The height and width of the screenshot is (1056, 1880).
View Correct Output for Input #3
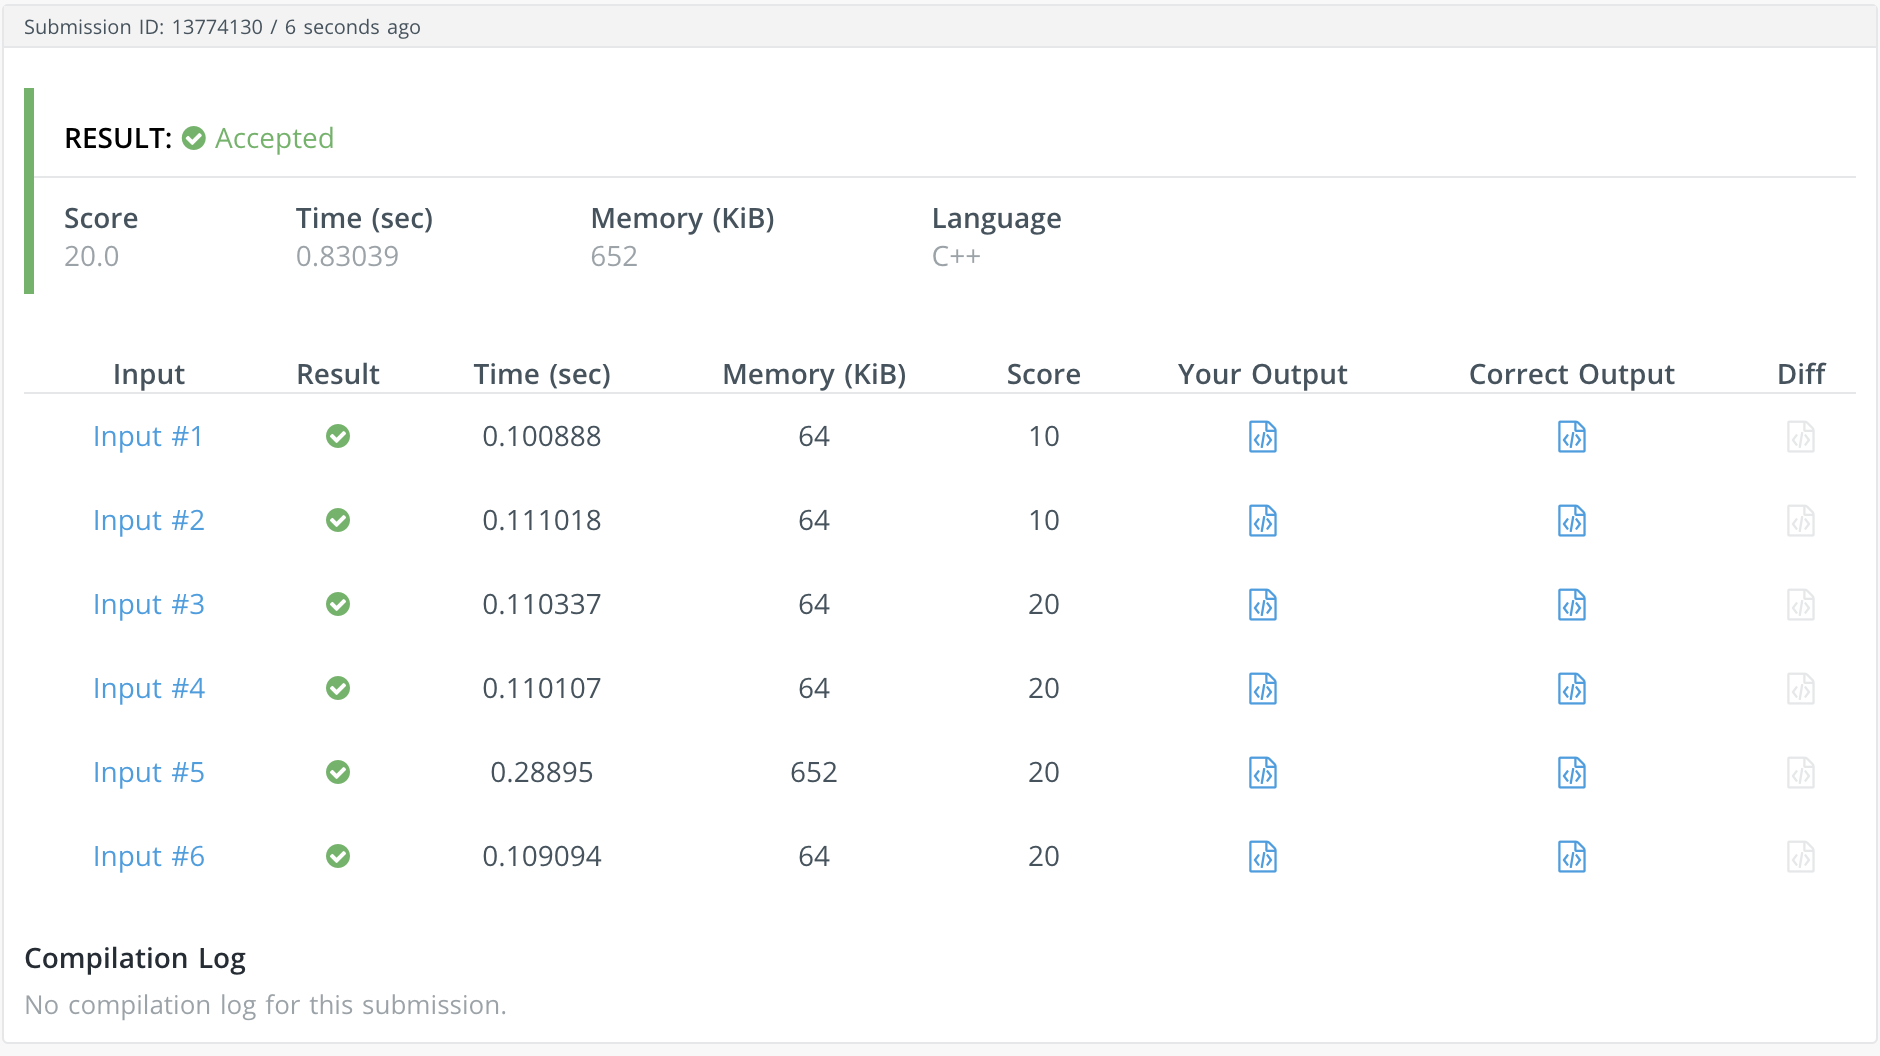[x=1571, y=605]
